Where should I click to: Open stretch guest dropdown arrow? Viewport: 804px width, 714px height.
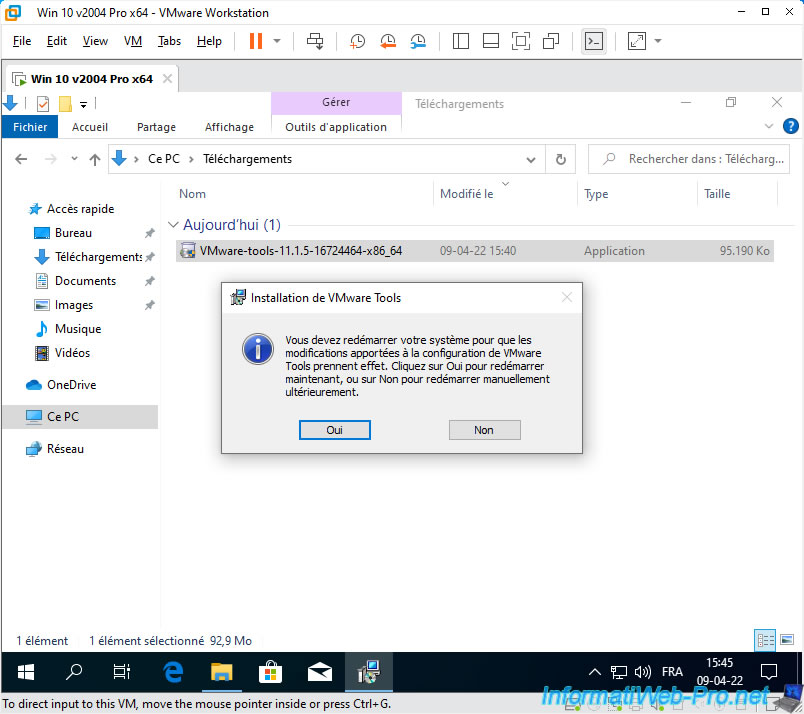[658, 41]
